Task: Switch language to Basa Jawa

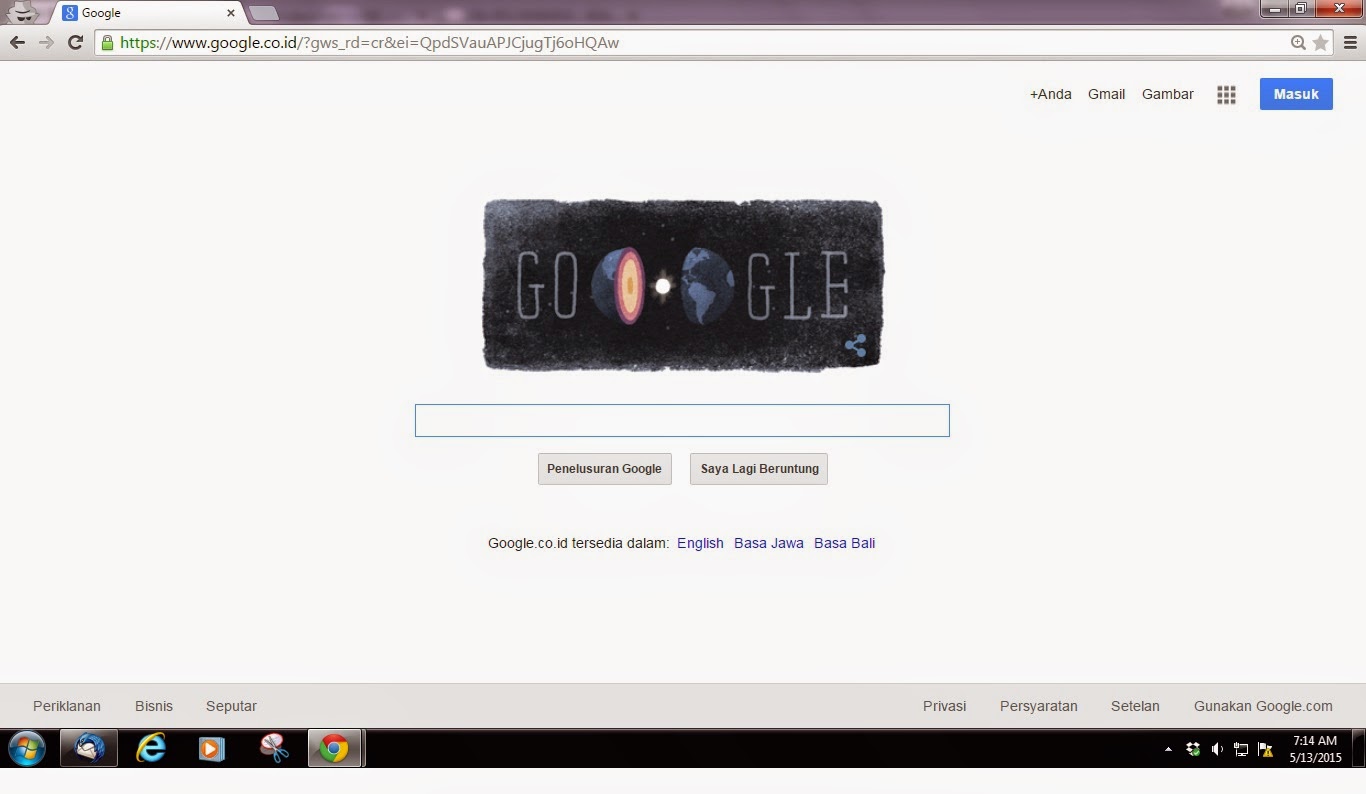Action: tap(769, 543)
